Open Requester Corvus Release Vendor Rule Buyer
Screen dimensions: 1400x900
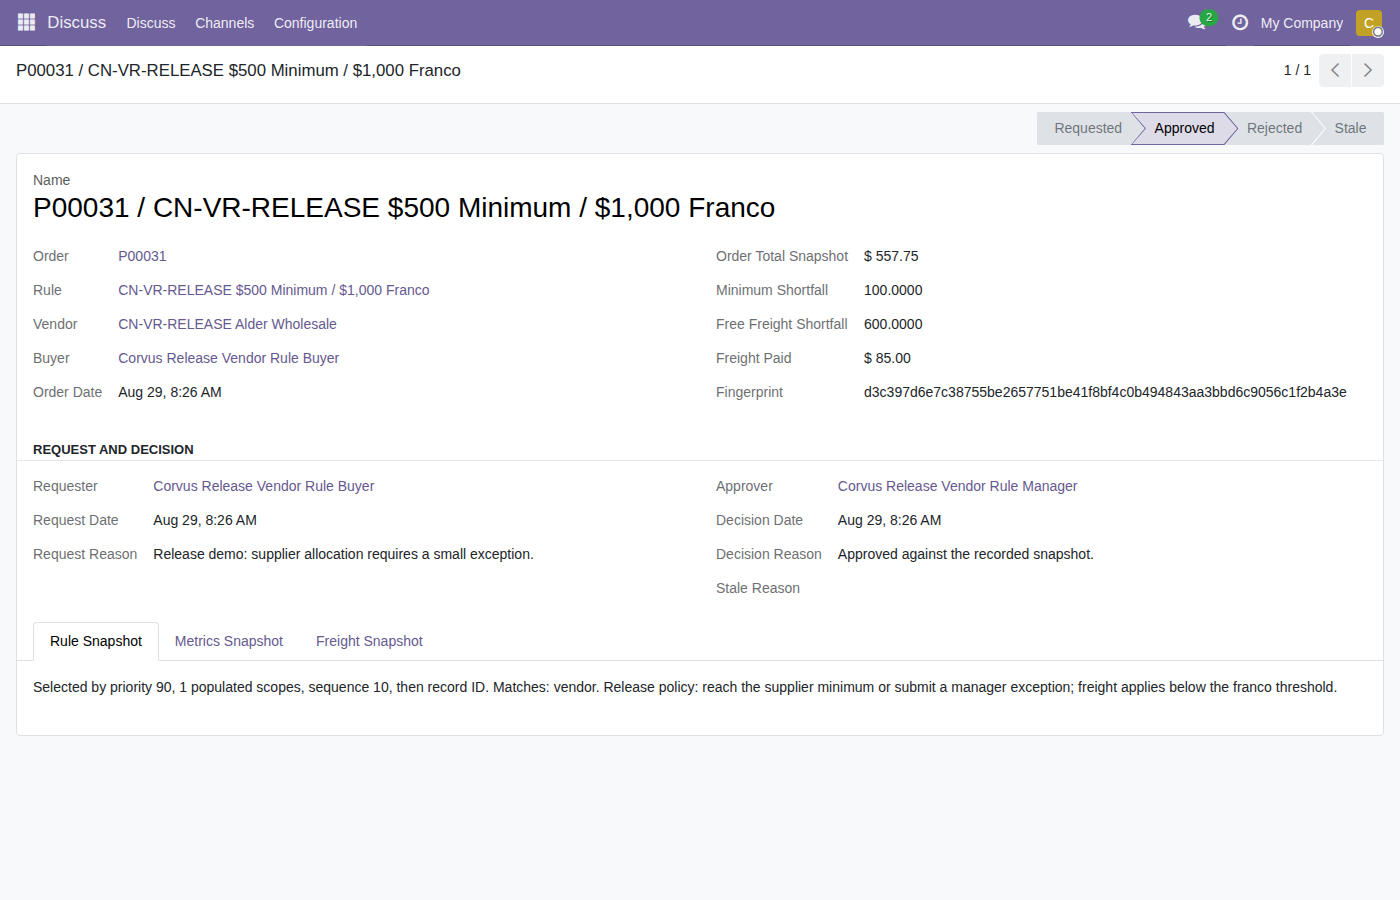pos(264,486)
